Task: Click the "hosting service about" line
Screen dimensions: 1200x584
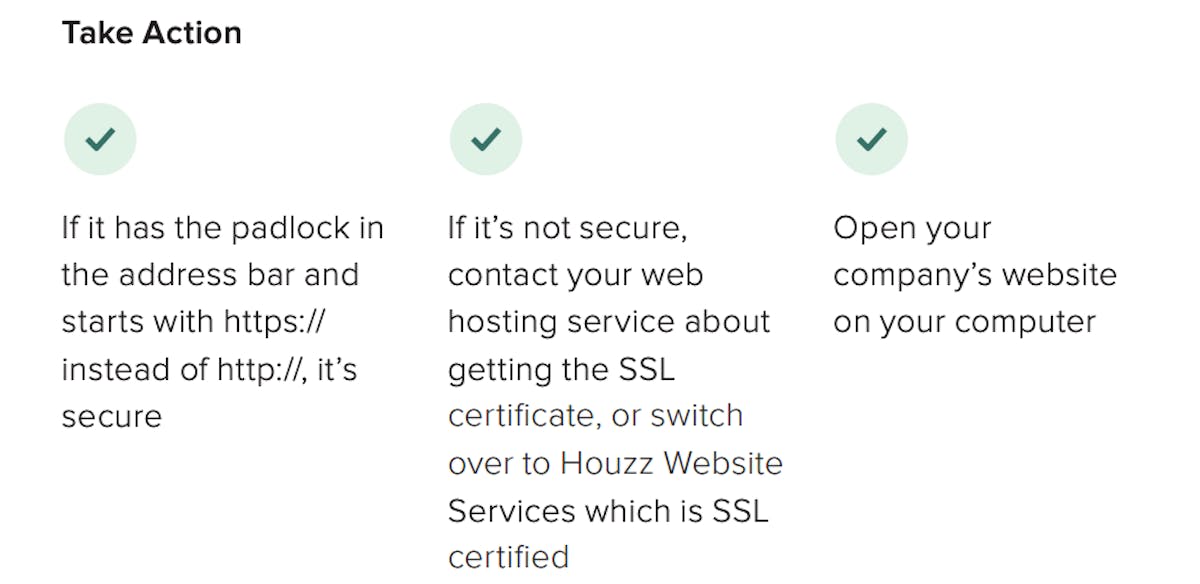Action: click(x=609, y=322)
